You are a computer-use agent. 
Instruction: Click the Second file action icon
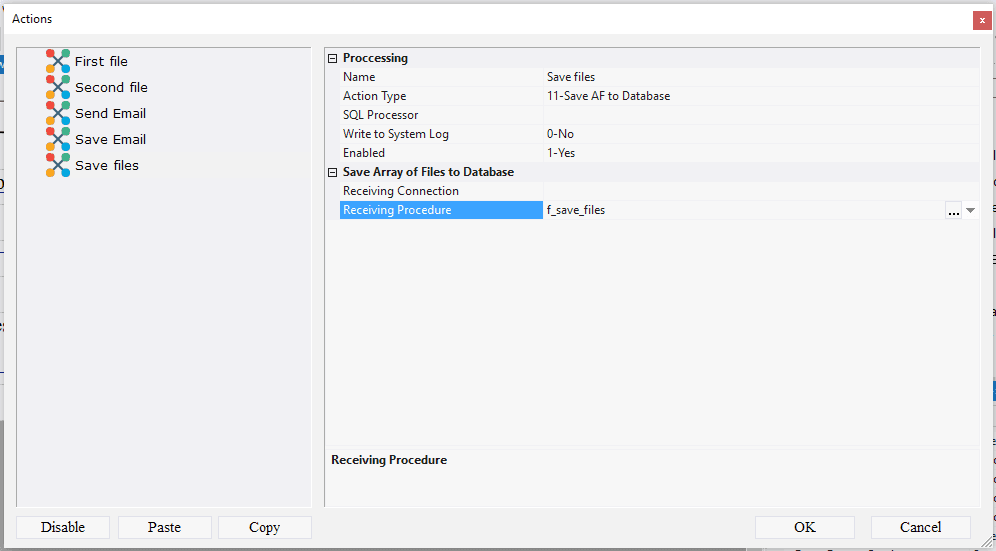[x=58, y=87]
